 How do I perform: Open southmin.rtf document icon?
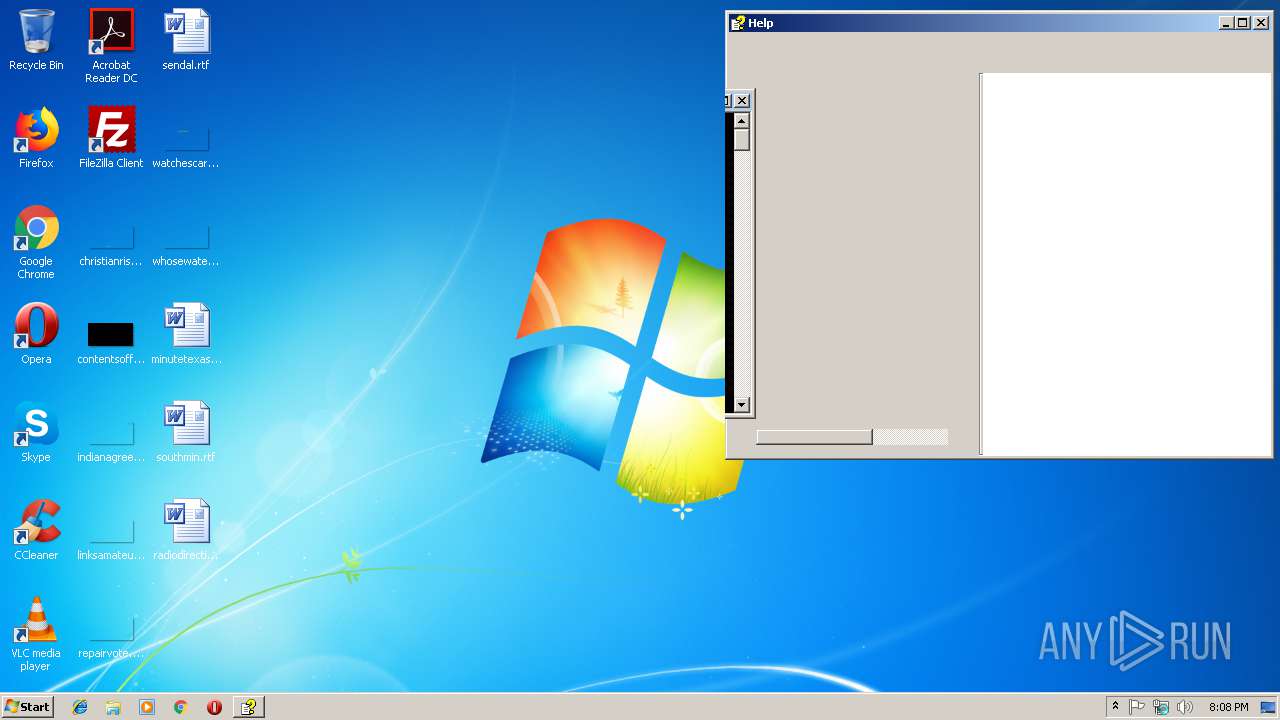pos(186,432)
